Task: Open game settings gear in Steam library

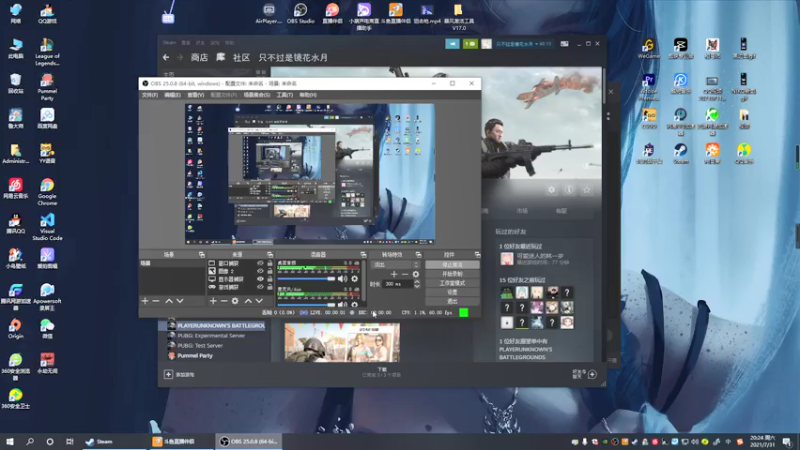Action: [552, 190]
